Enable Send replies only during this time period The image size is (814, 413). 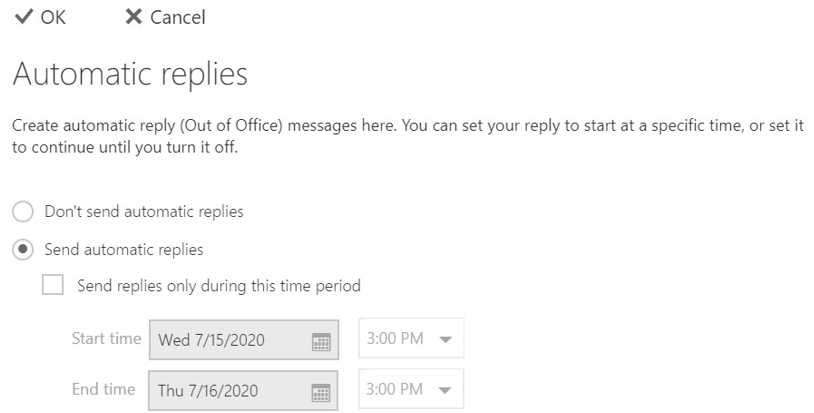point(53,285)
